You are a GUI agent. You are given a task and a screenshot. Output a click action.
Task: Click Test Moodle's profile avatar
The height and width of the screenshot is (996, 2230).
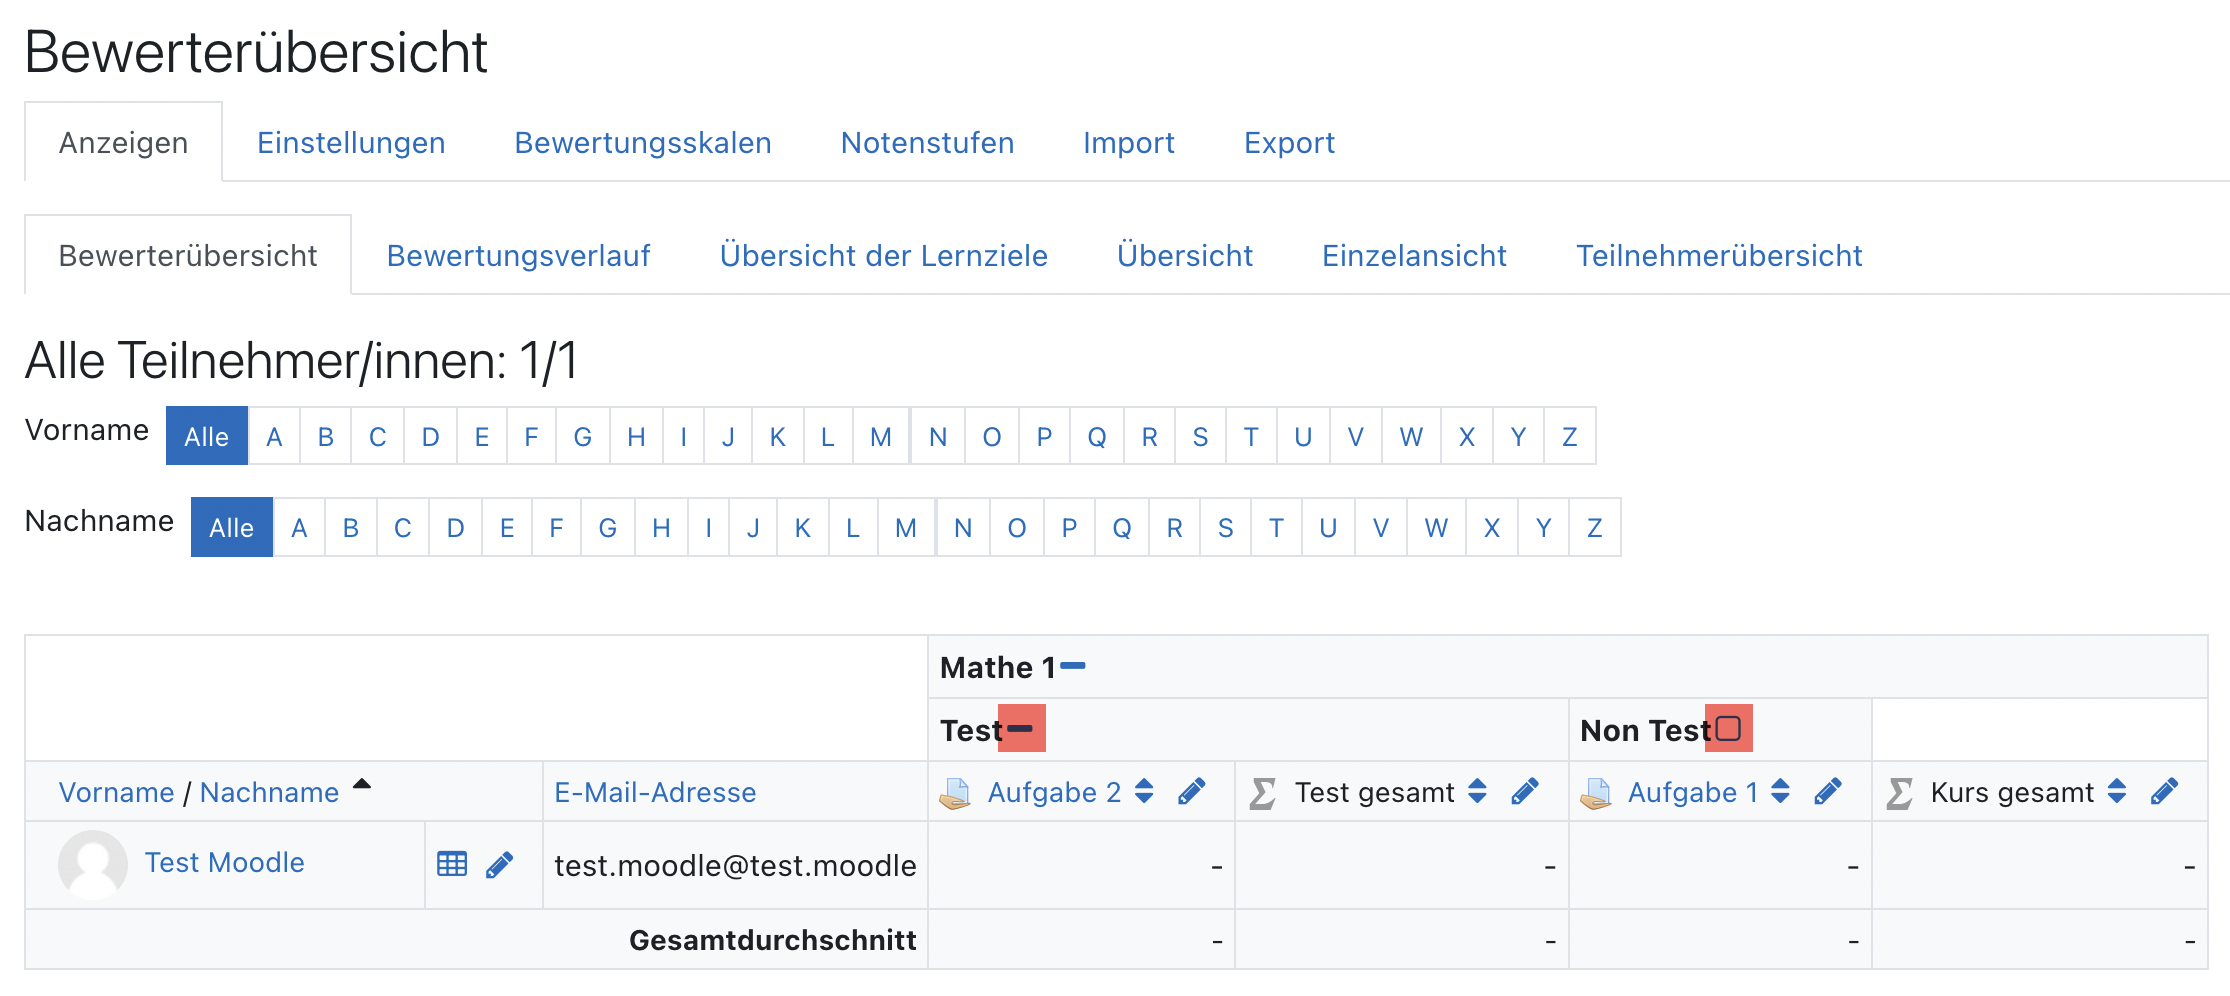tap(92, 864)
